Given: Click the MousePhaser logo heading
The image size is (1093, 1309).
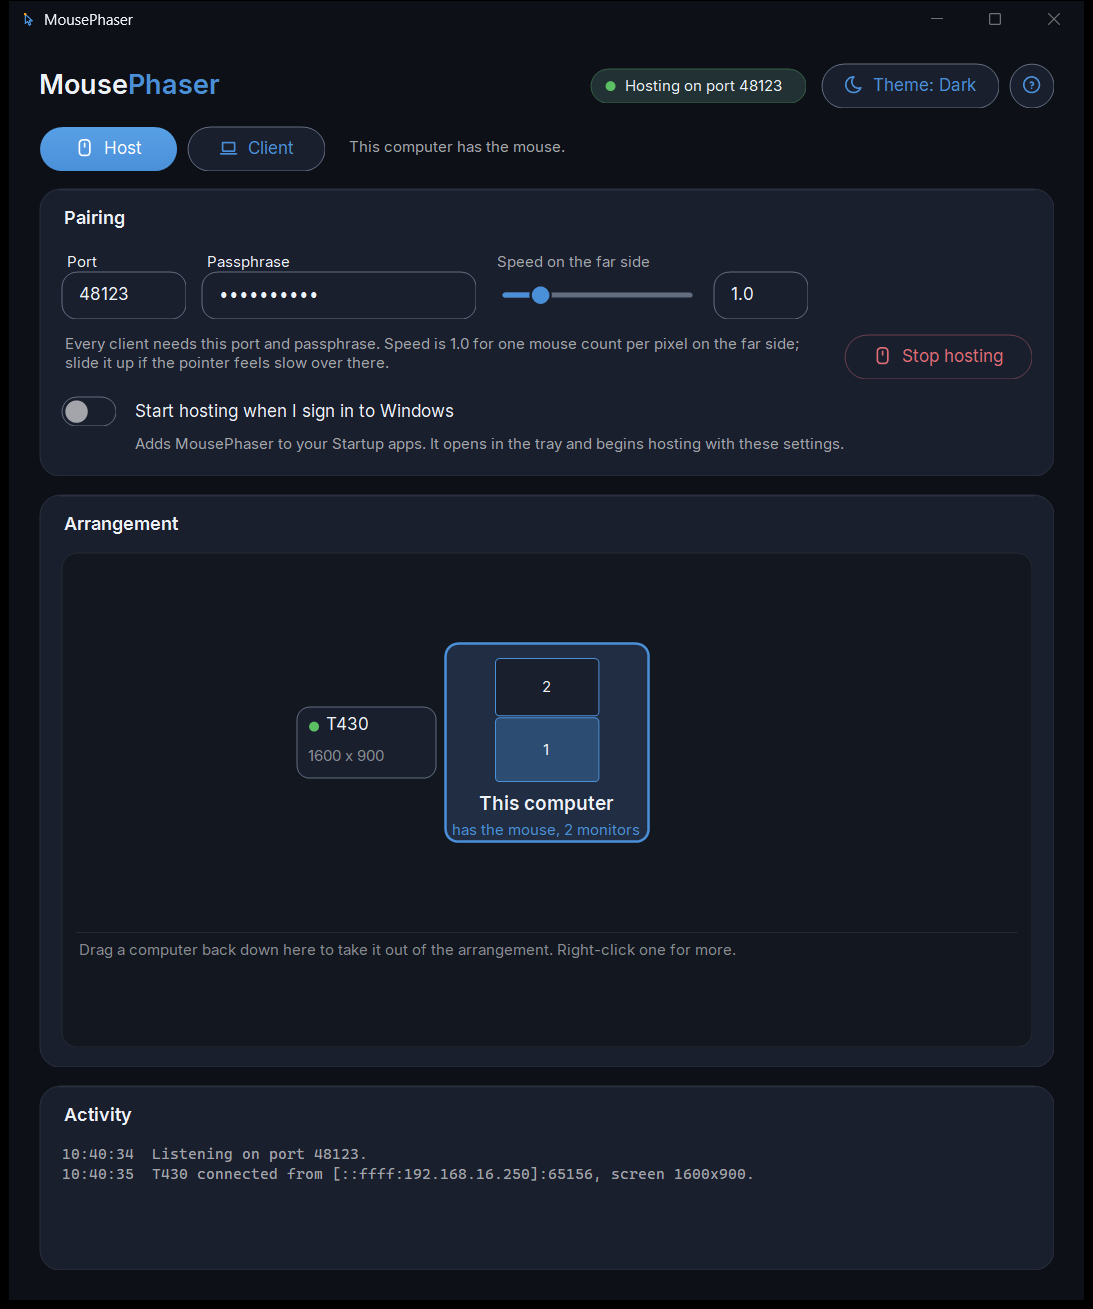Looking at the screenshot, I should [129, 85].
